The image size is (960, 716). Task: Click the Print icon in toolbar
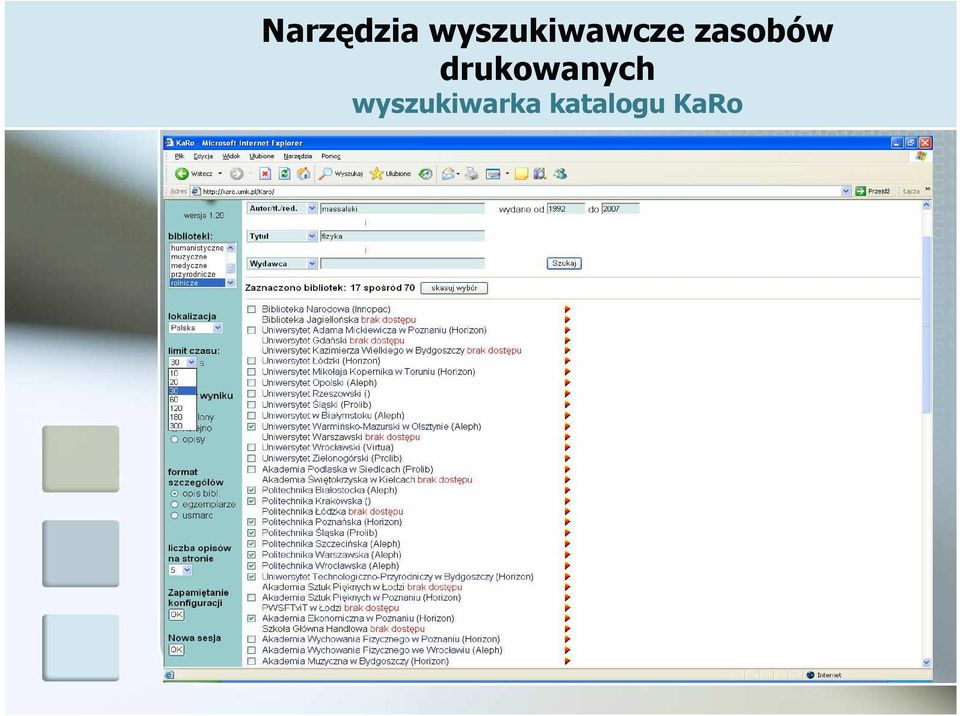471,174
